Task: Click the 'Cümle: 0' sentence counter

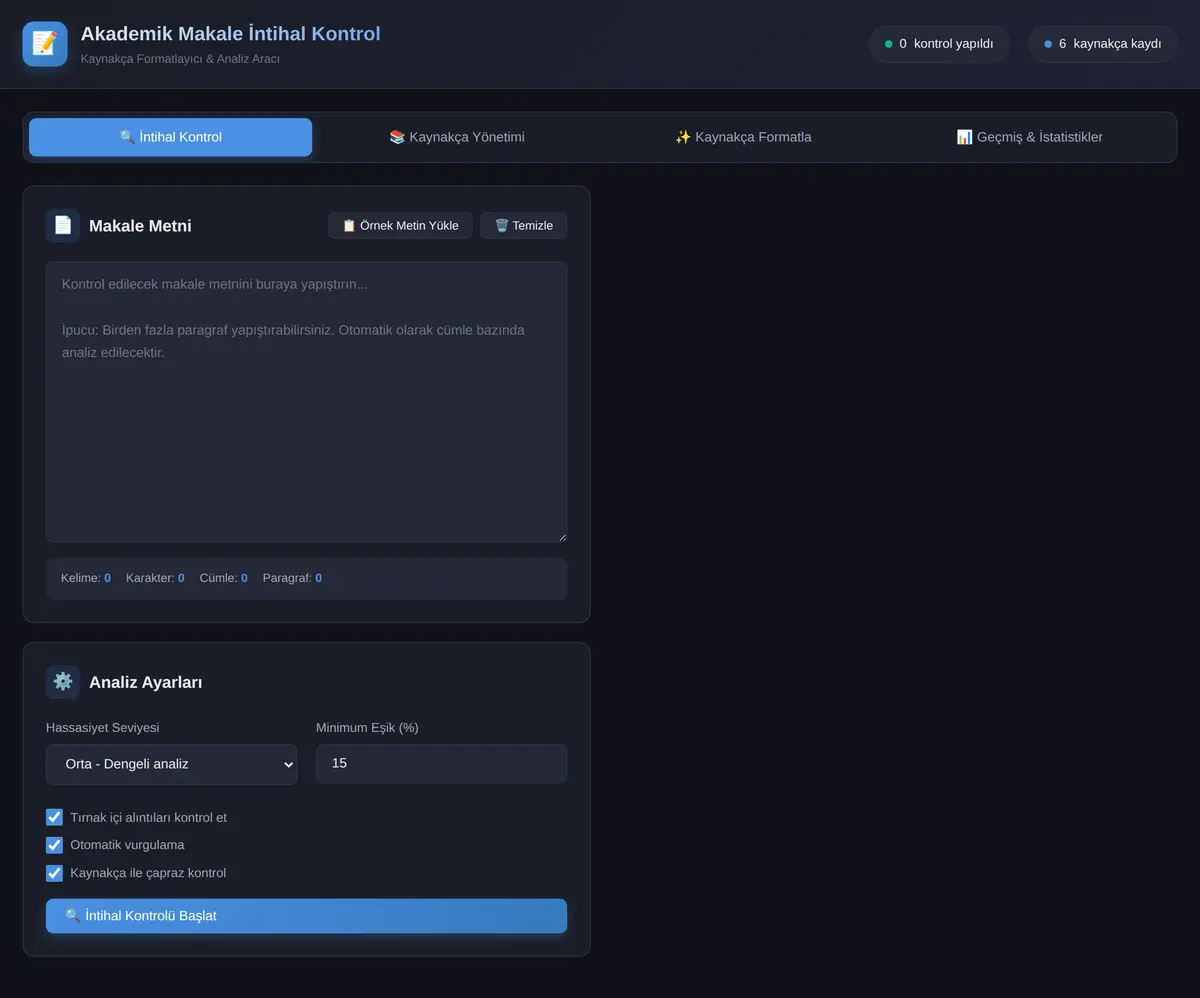Action: pos(224,578)
